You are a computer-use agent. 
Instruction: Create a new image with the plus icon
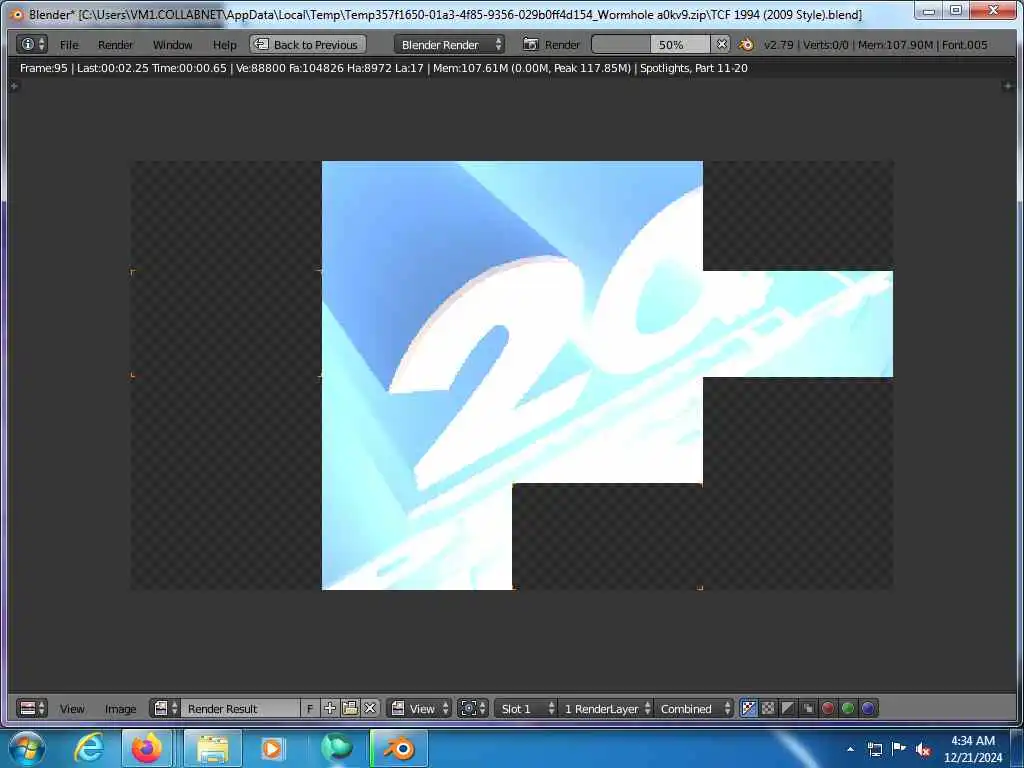[330, 708]
